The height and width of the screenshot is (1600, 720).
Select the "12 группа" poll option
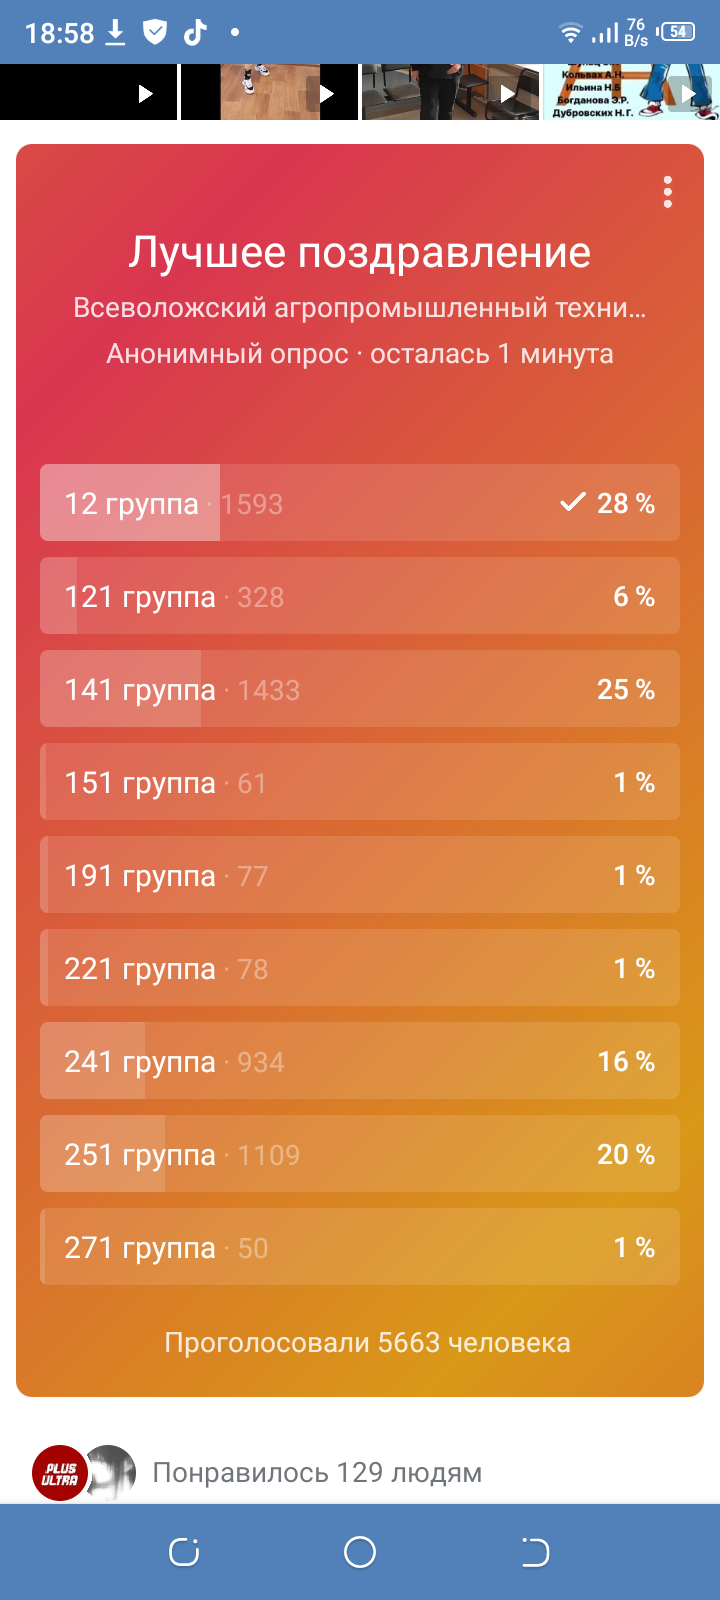coord(360,503)
